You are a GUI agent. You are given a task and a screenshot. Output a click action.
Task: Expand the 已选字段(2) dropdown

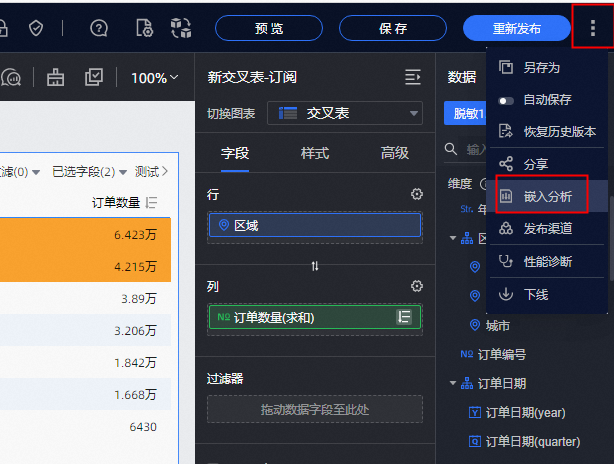click(x=90, y=171)
